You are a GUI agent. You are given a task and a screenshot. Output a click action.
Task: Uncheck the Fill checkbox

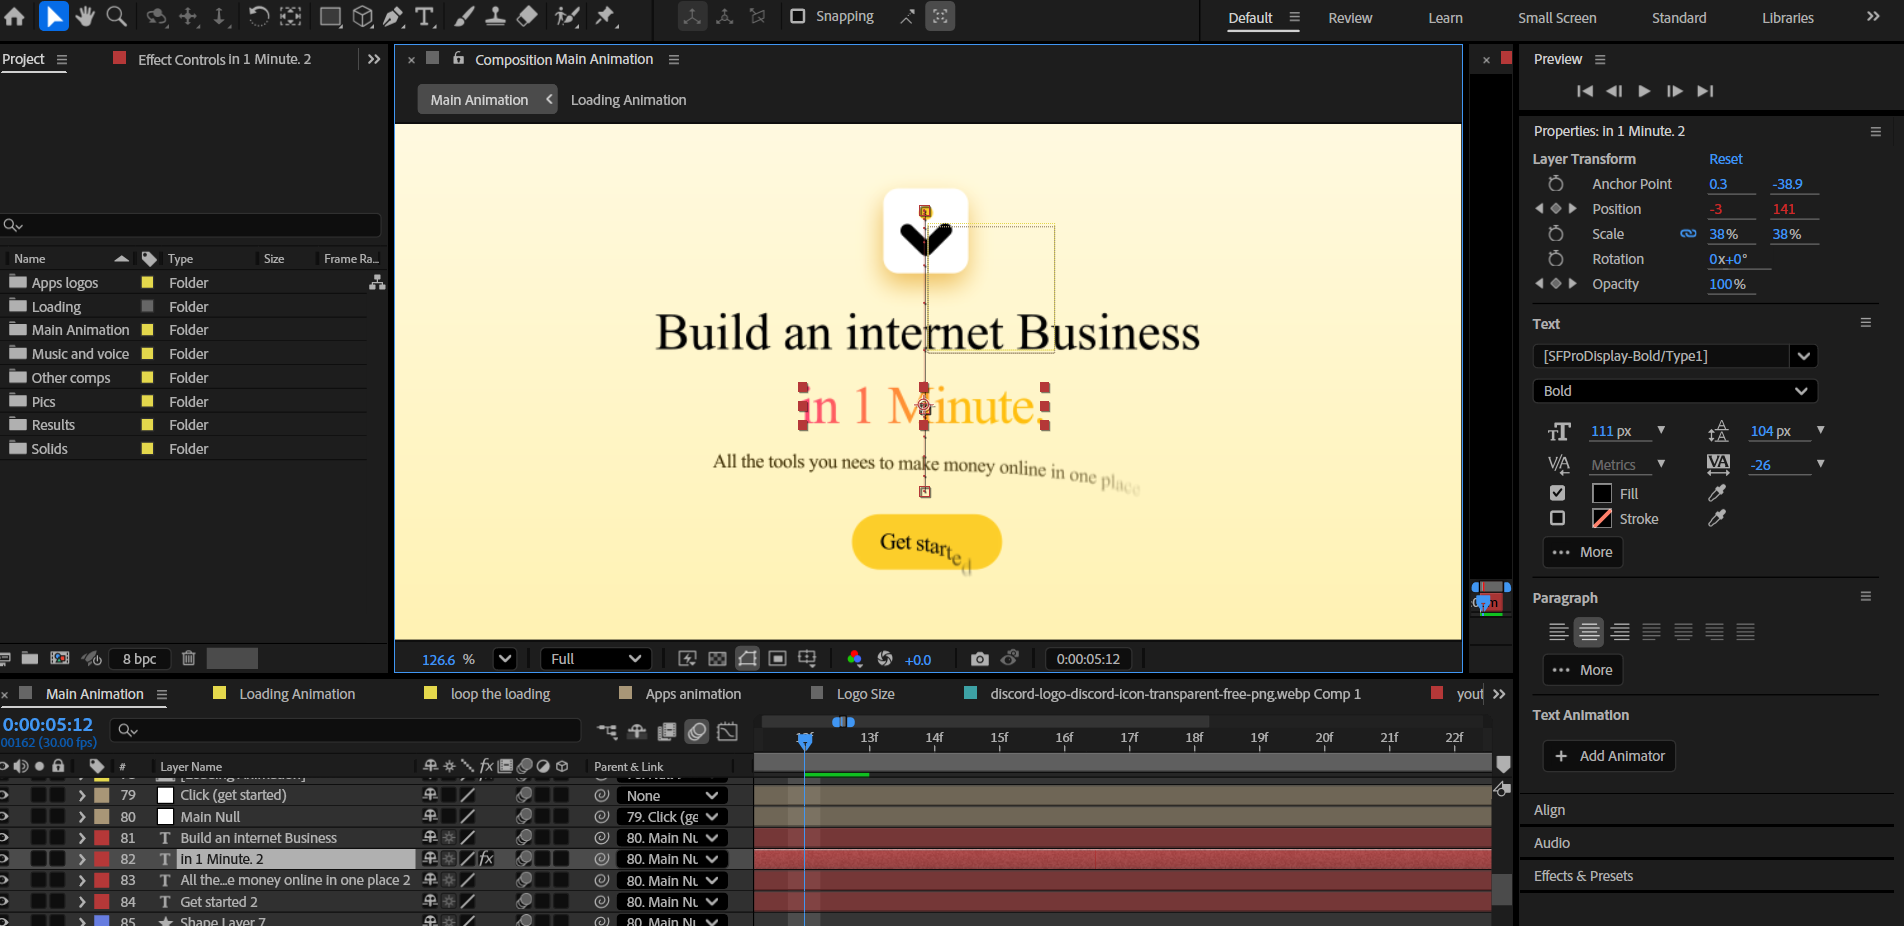1557,493
